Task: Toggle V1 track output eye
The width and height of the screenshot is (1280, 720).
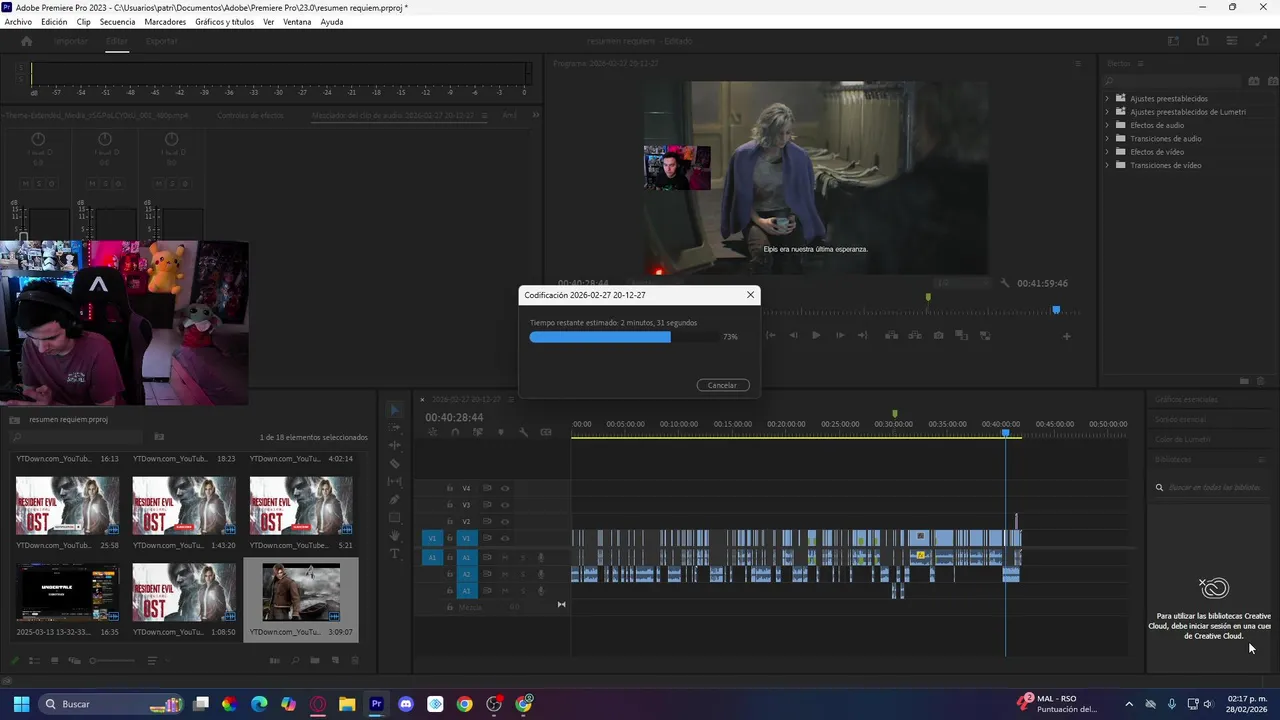Action: click(505, 538)
